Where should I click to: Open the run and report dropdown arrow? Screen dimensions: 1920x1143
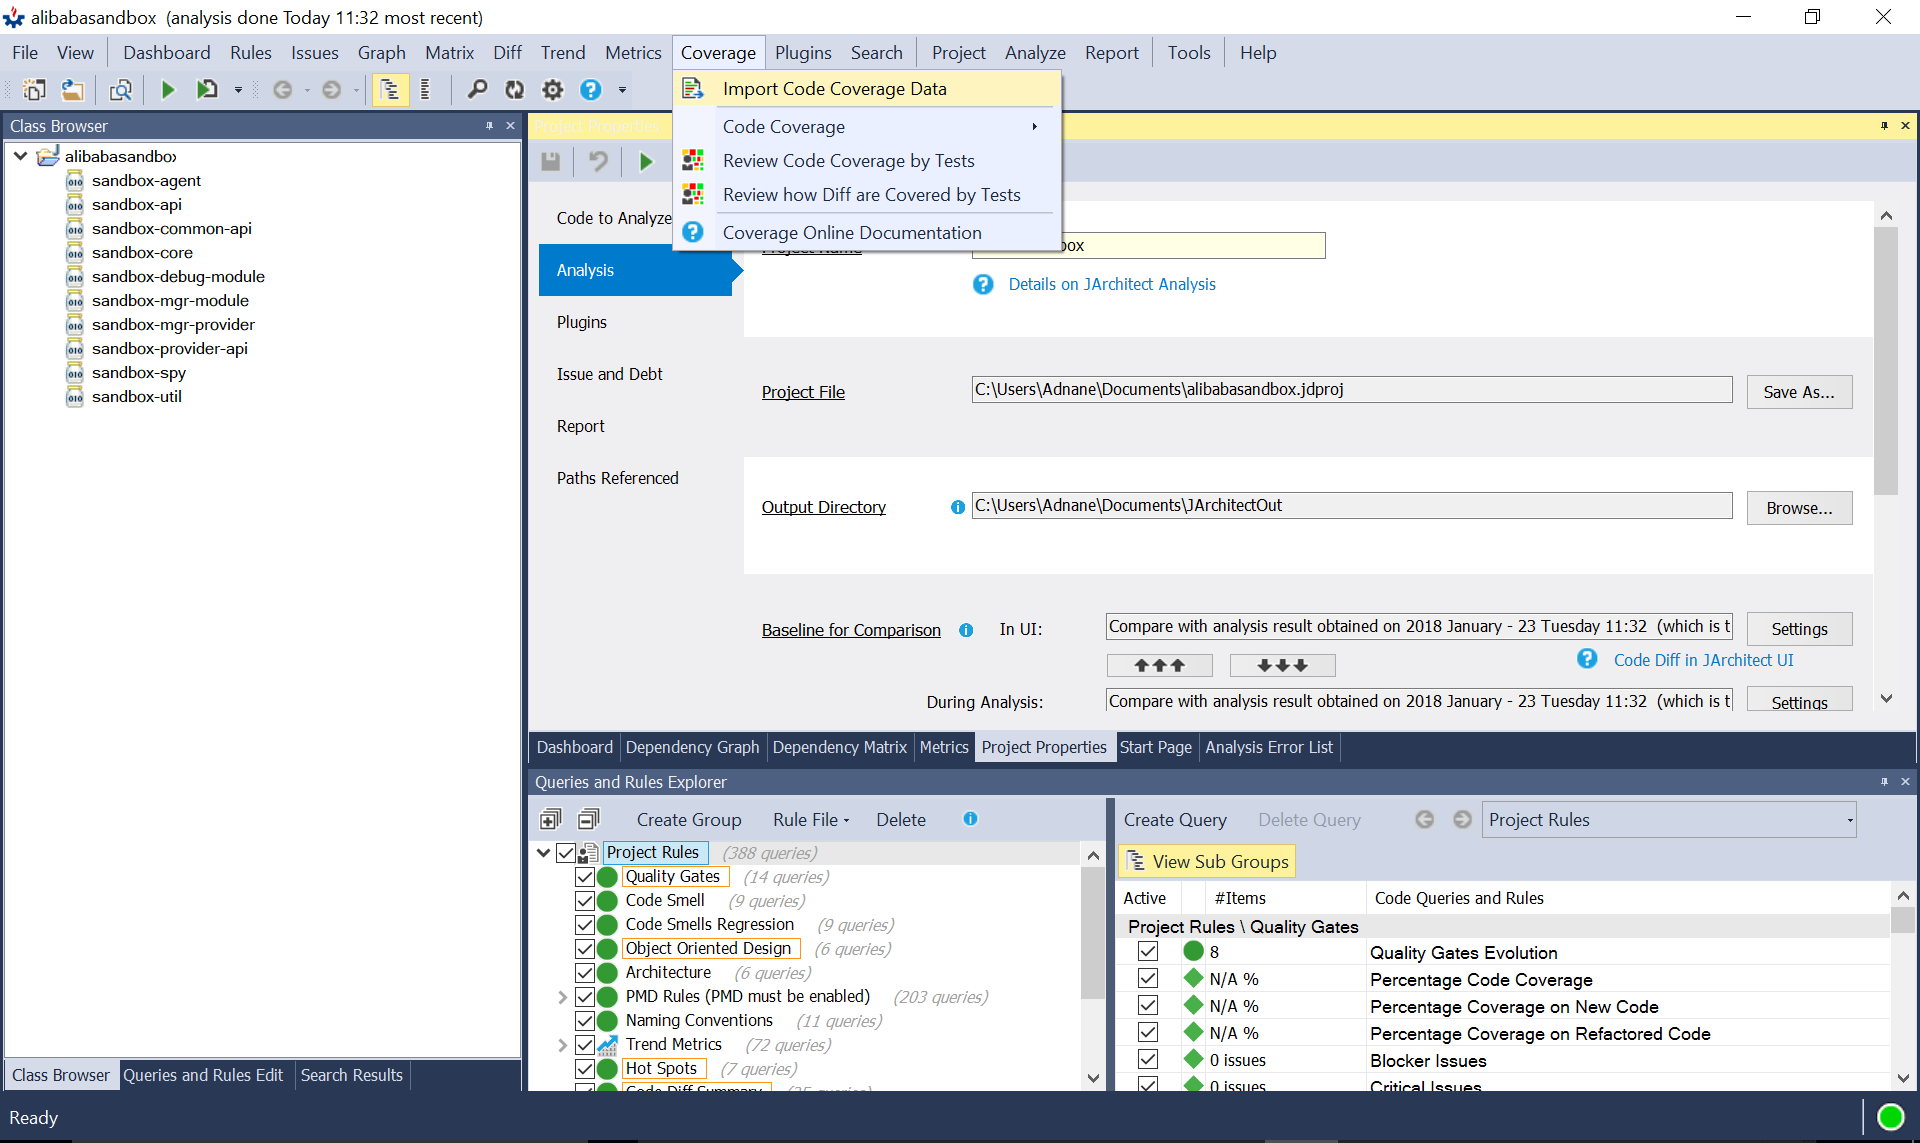coord(238,90)
